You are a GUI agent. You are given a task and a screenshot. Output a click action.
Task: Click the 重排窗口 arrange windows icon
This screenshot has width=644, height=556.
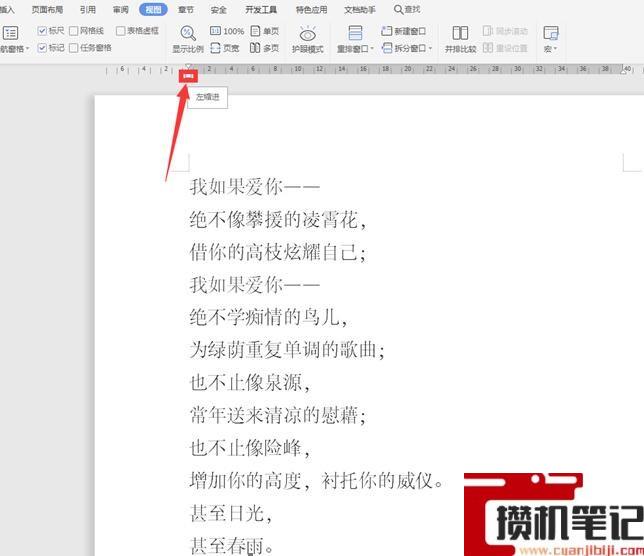(x=355, y=33)
